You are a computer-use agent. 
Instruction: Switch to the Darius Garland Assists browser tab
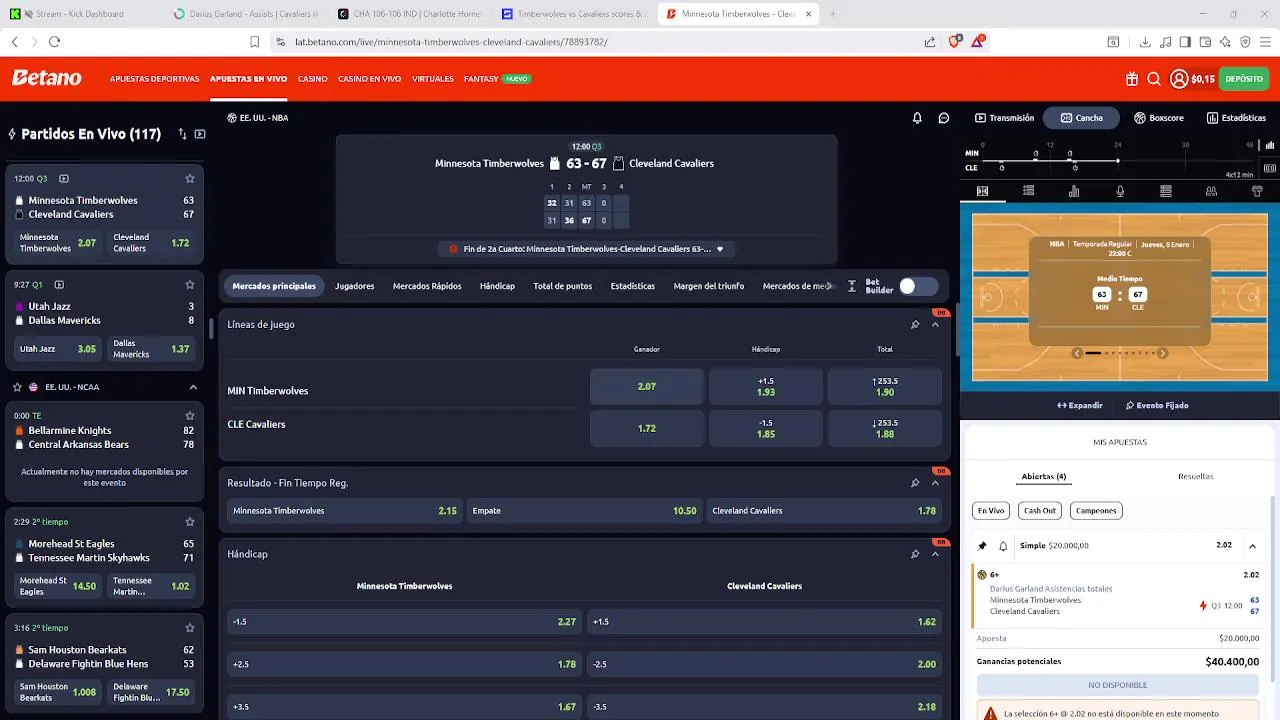pos(246,14)
